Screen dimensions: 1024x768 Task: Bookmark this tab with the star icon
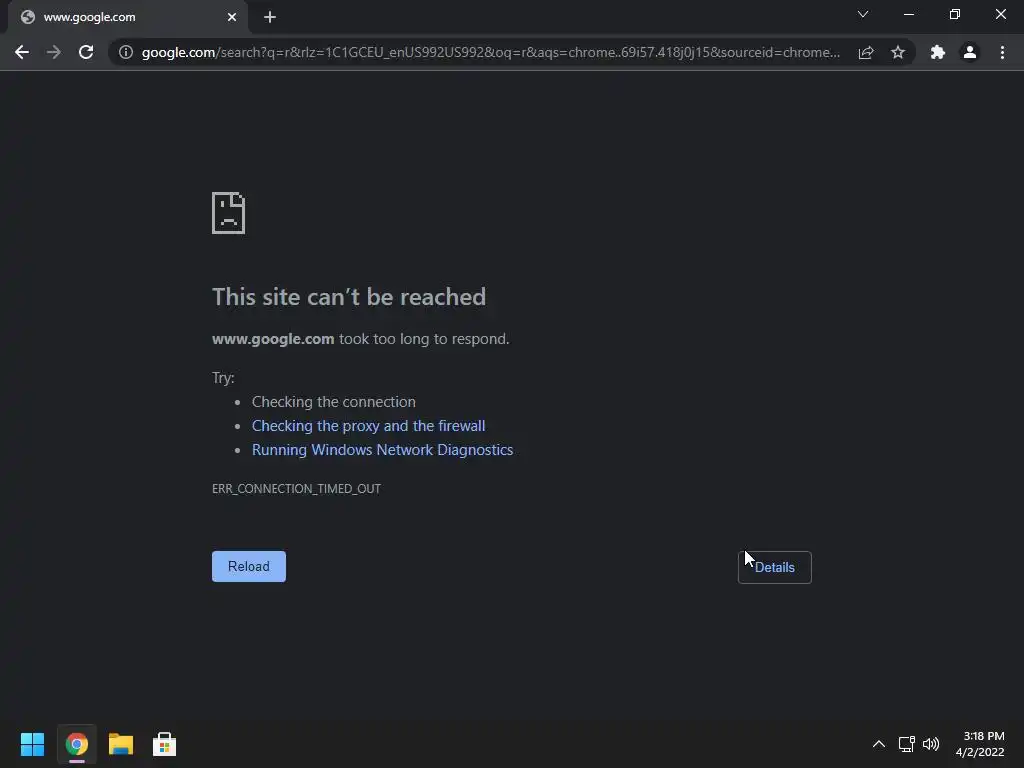[x=898, y=52]
